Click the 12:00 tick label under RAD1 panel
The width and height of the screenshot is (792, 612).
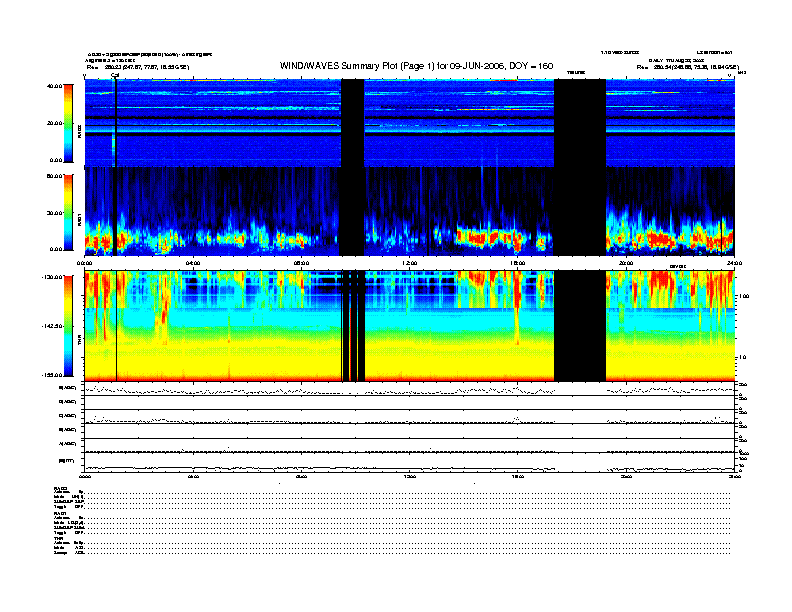click(410, 263)
